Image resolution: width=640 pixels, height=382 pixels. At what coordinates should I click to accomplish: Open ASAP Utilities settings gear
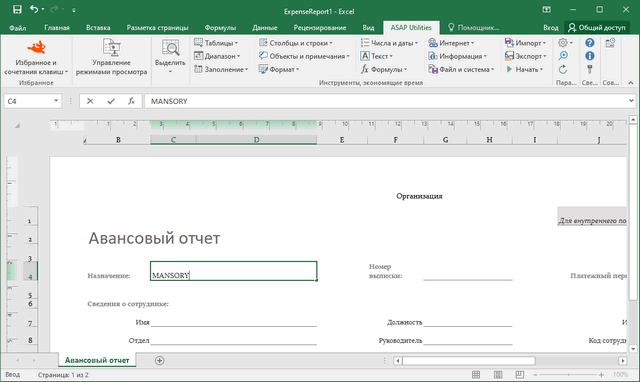click(x=565, y=42)
